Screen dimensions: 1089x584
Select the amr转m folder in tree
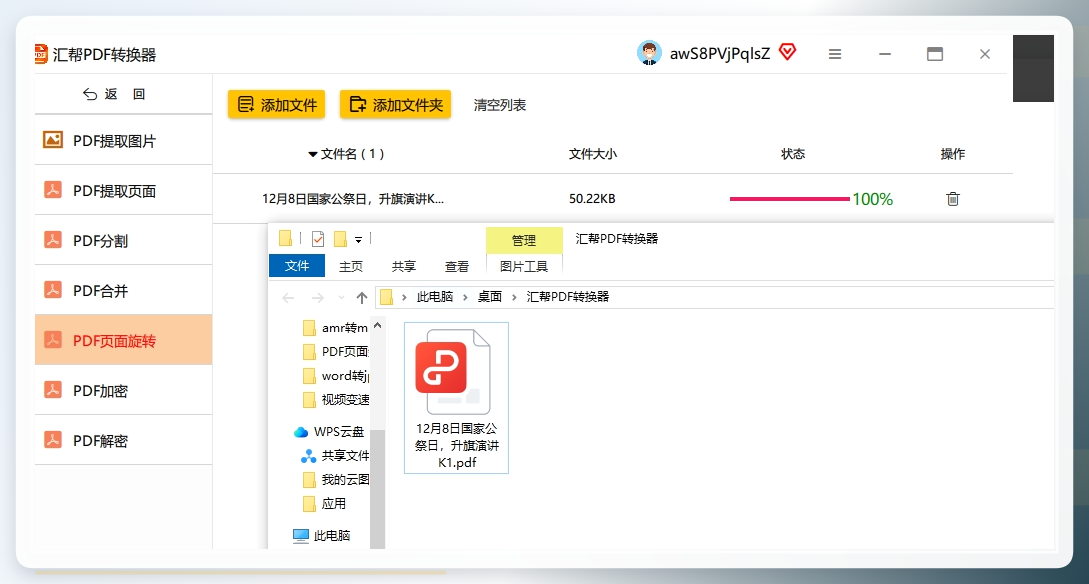[336, 327]
